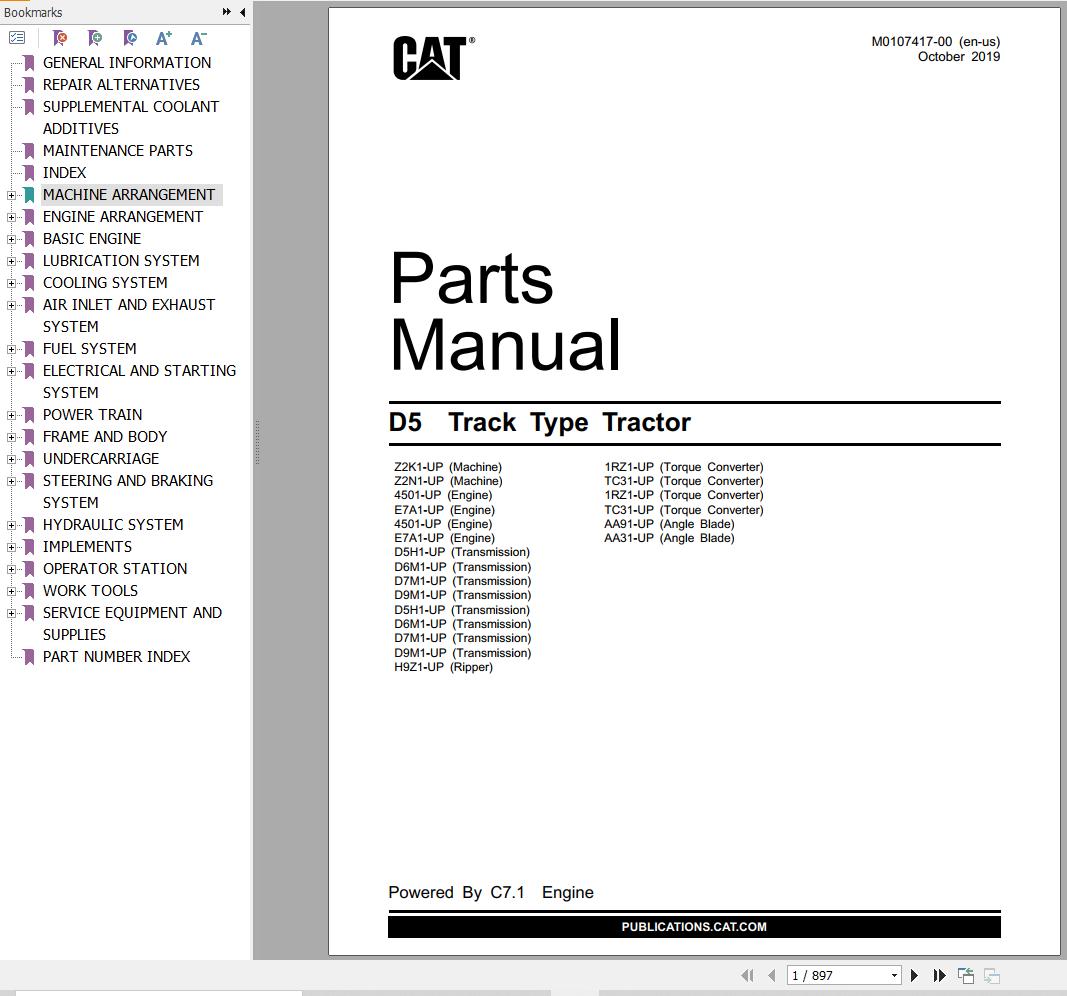Select the WORK TOOLS bookmark label

91,591
